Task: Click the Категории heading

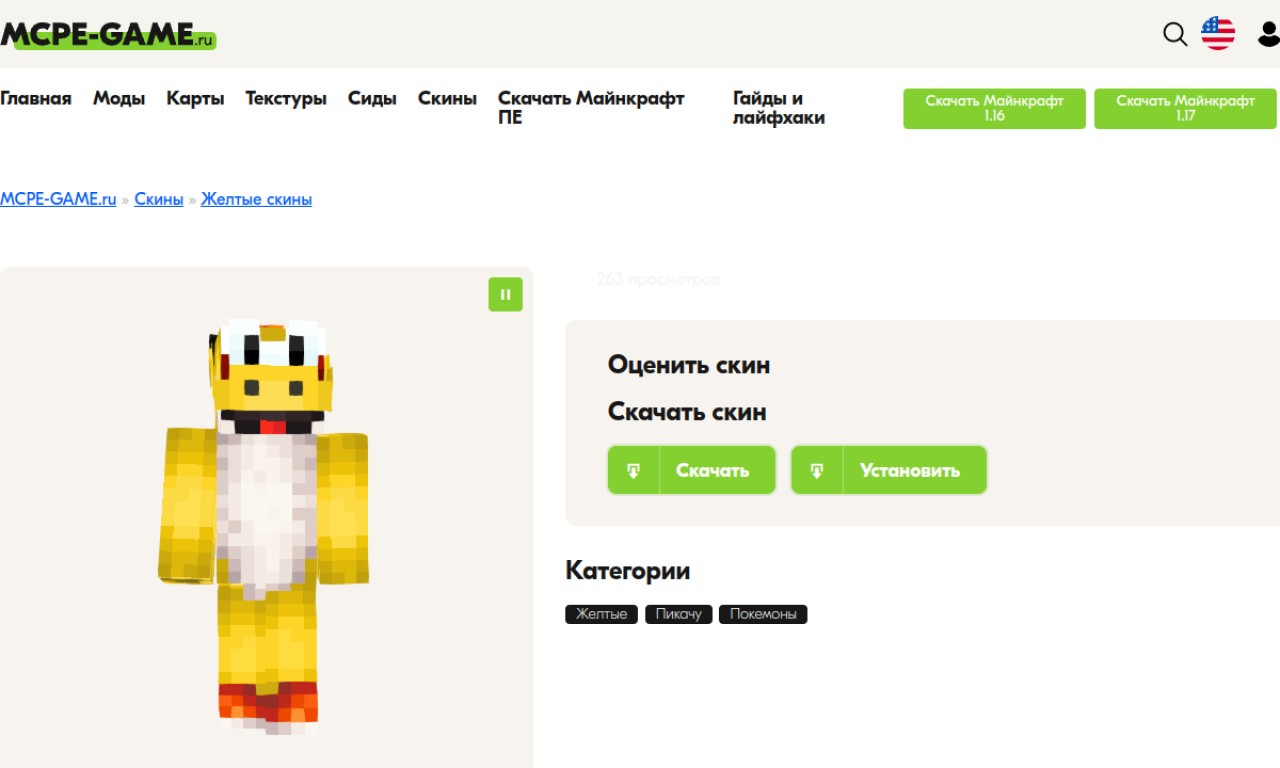Action: (628, 571)
